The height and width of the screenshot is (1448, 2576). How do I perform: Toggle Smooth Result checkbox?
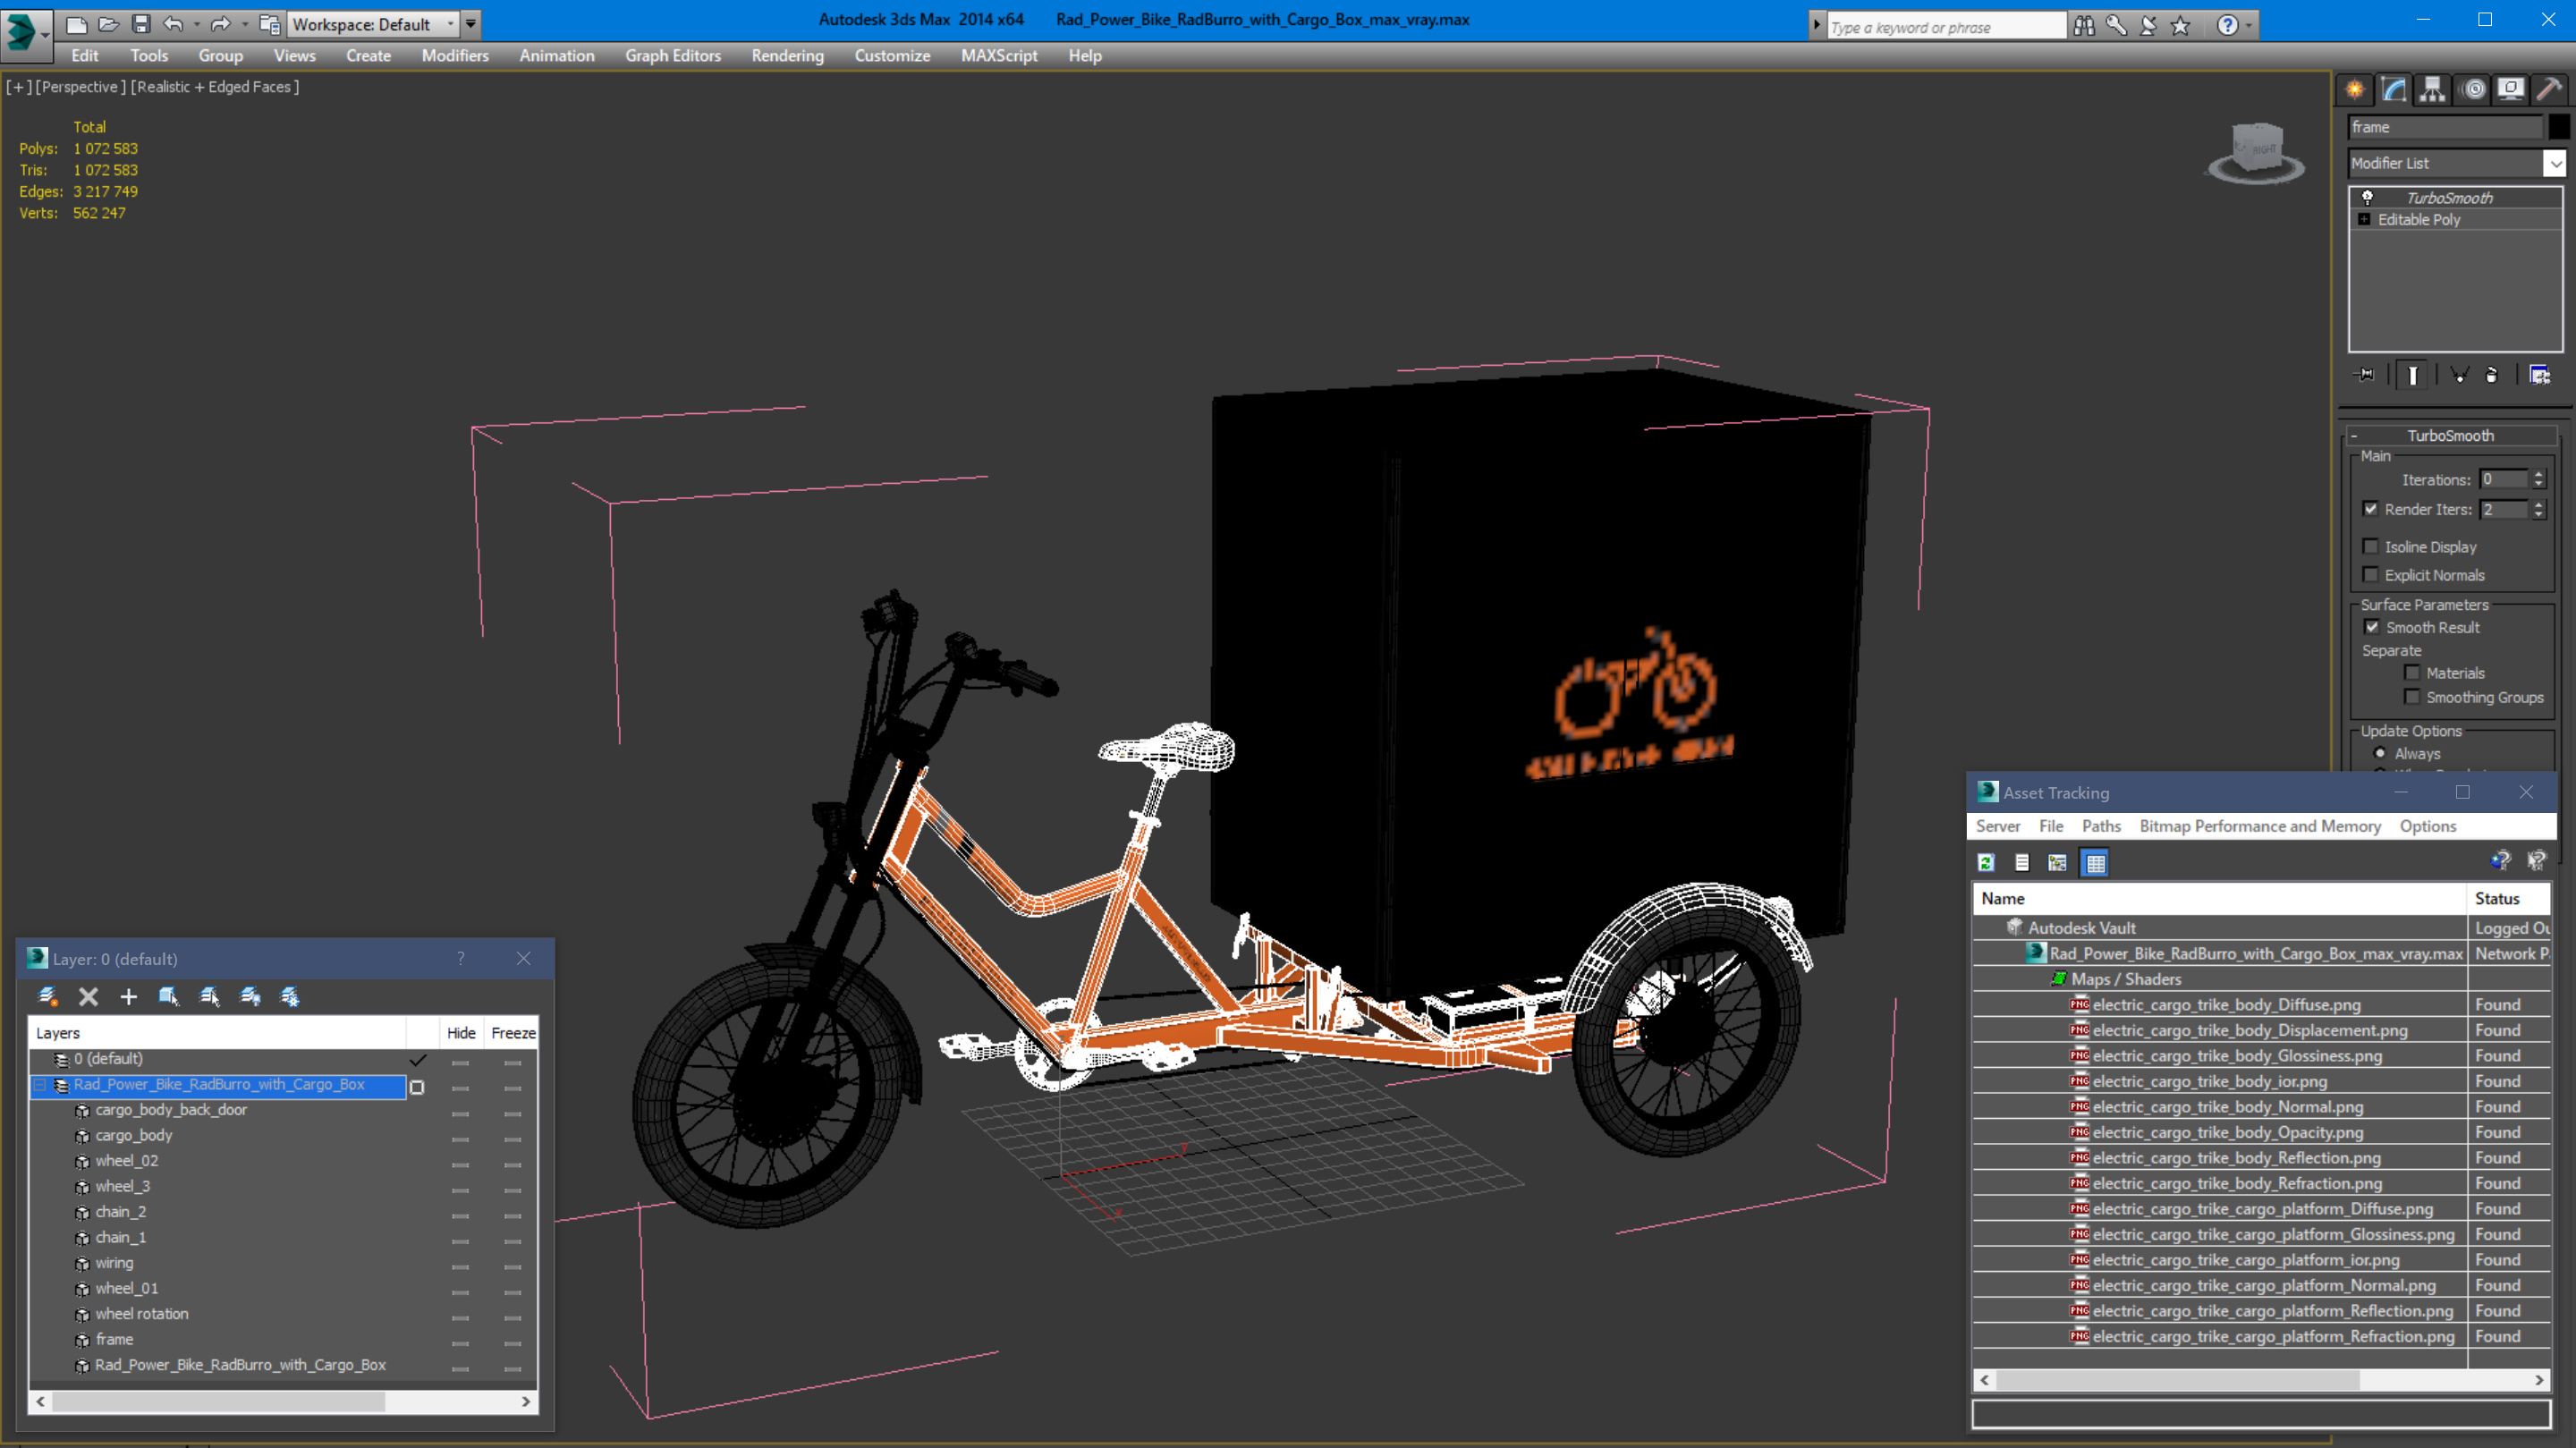tap(2371, 627)
